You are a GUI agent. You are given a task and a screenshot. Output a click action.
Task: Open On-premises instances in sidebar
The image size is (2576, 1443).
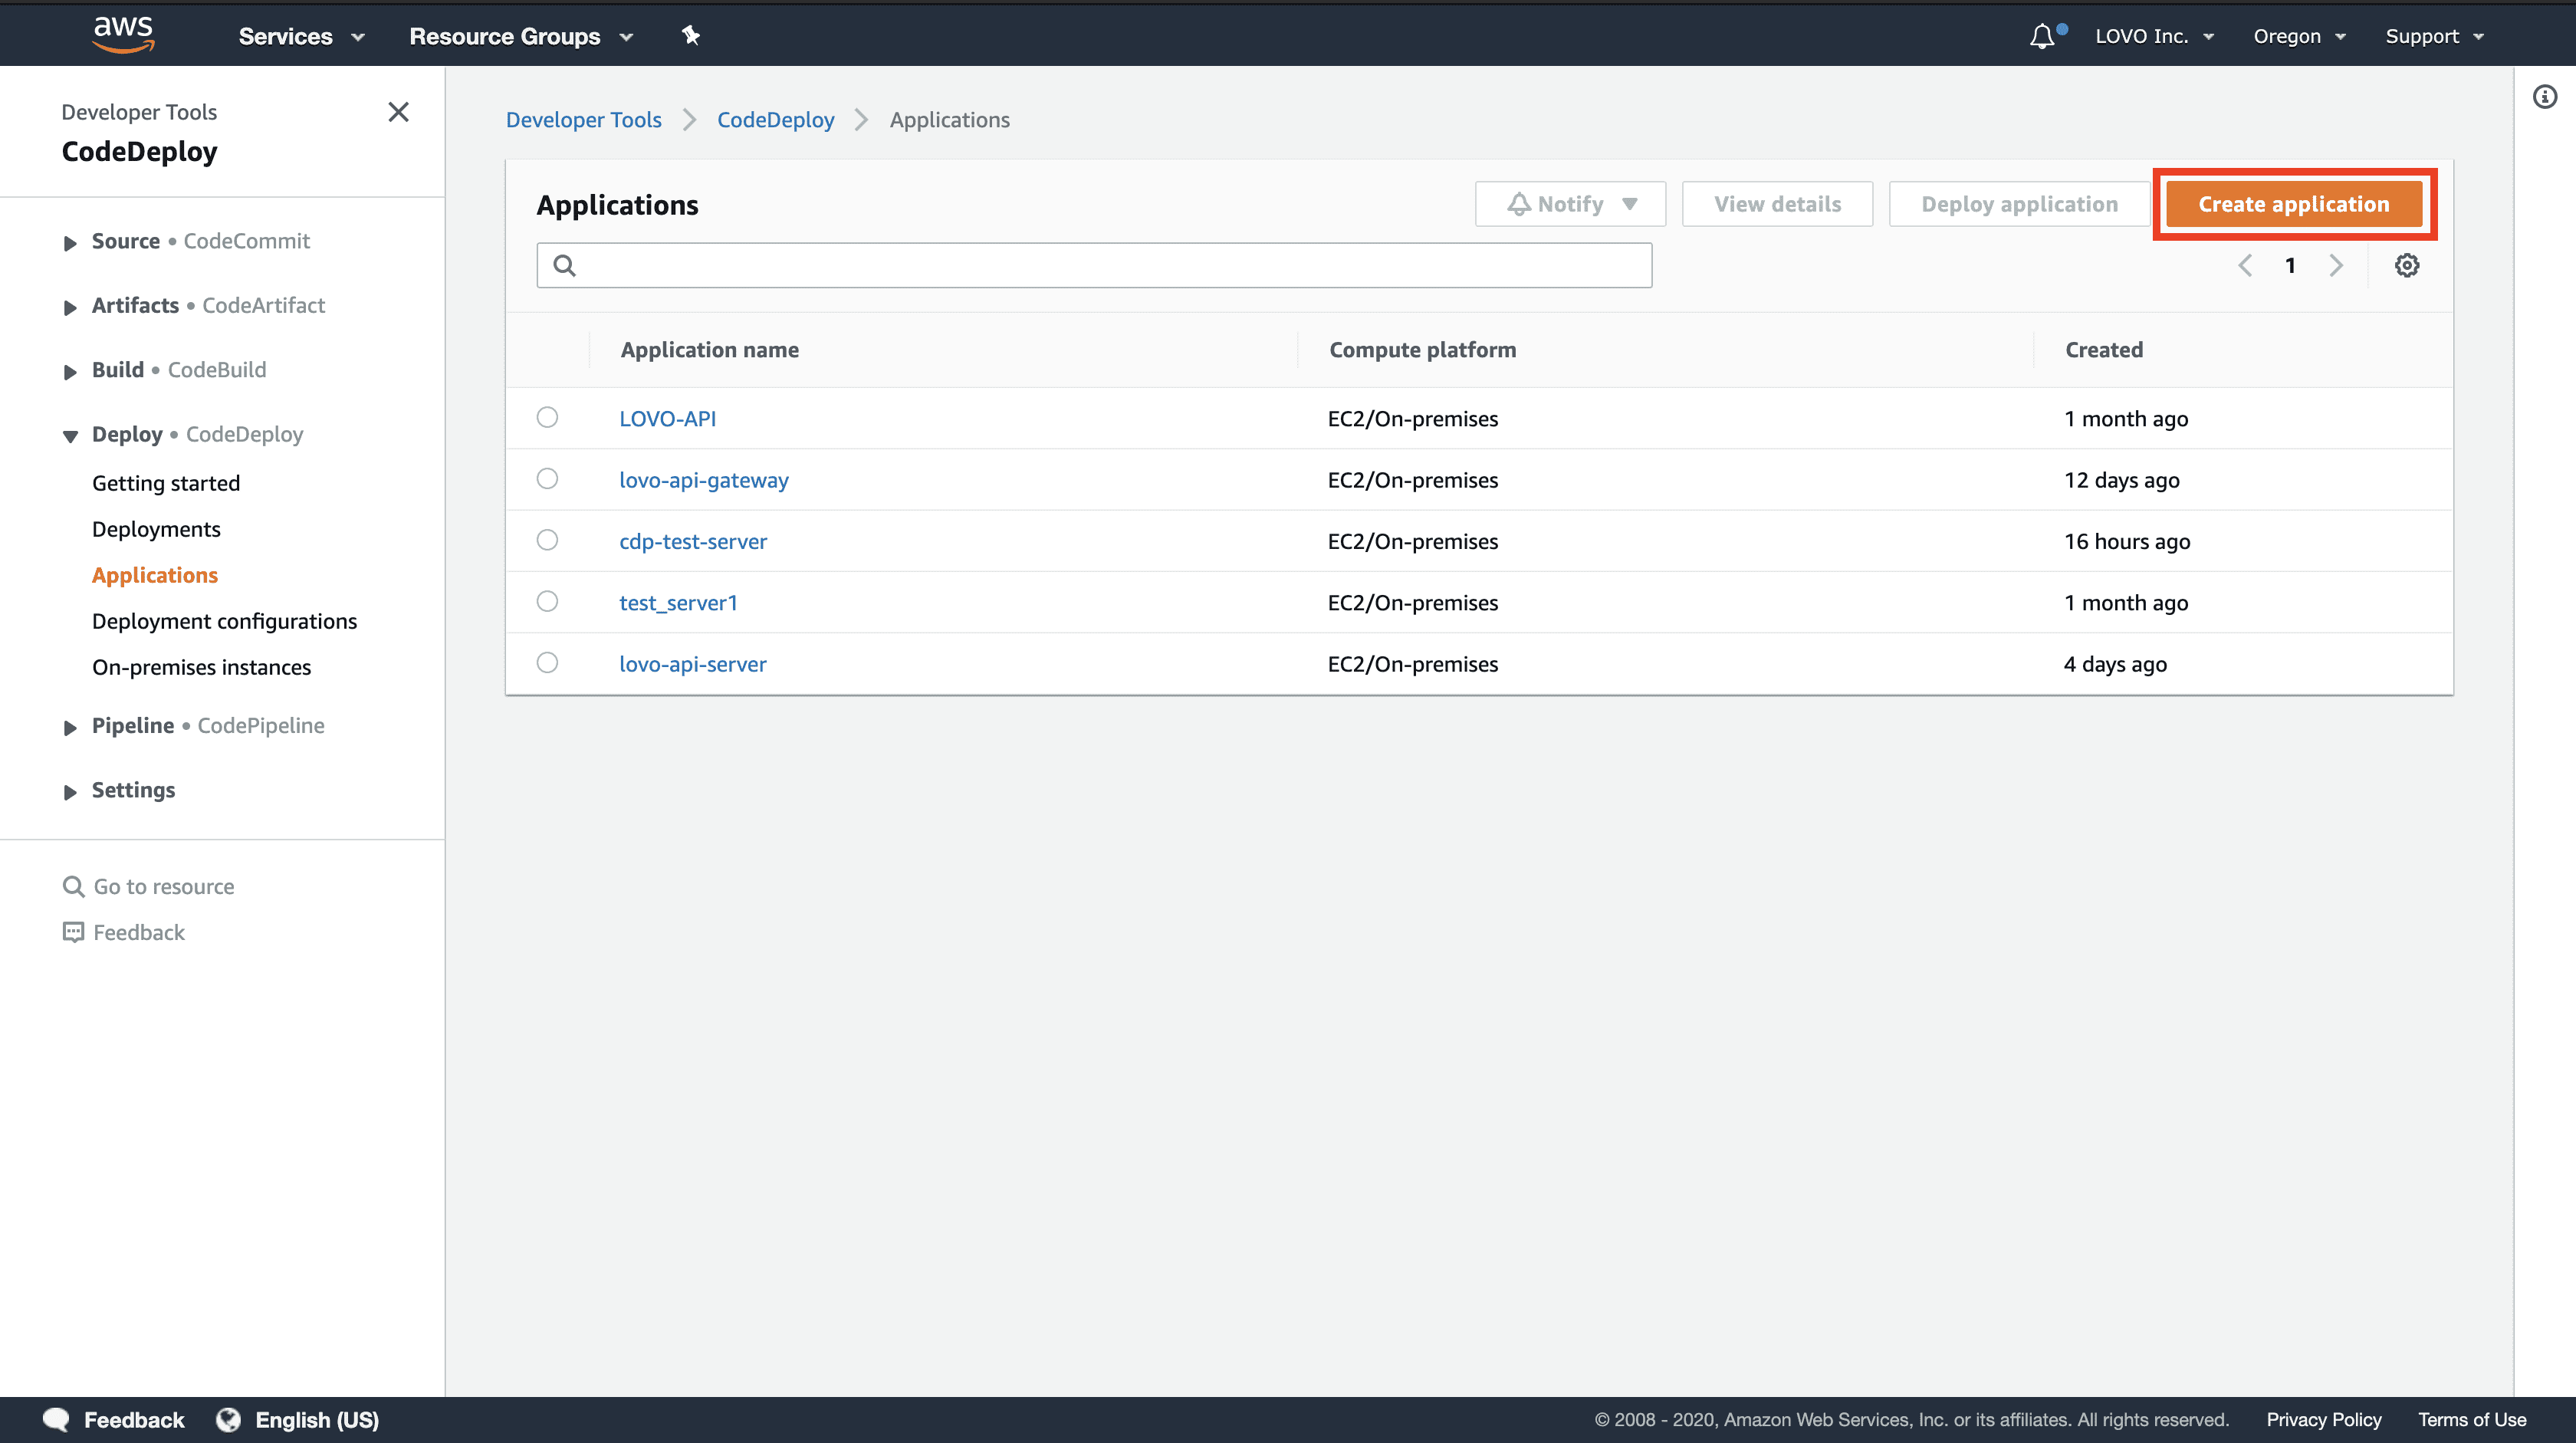tap(201, 667)
